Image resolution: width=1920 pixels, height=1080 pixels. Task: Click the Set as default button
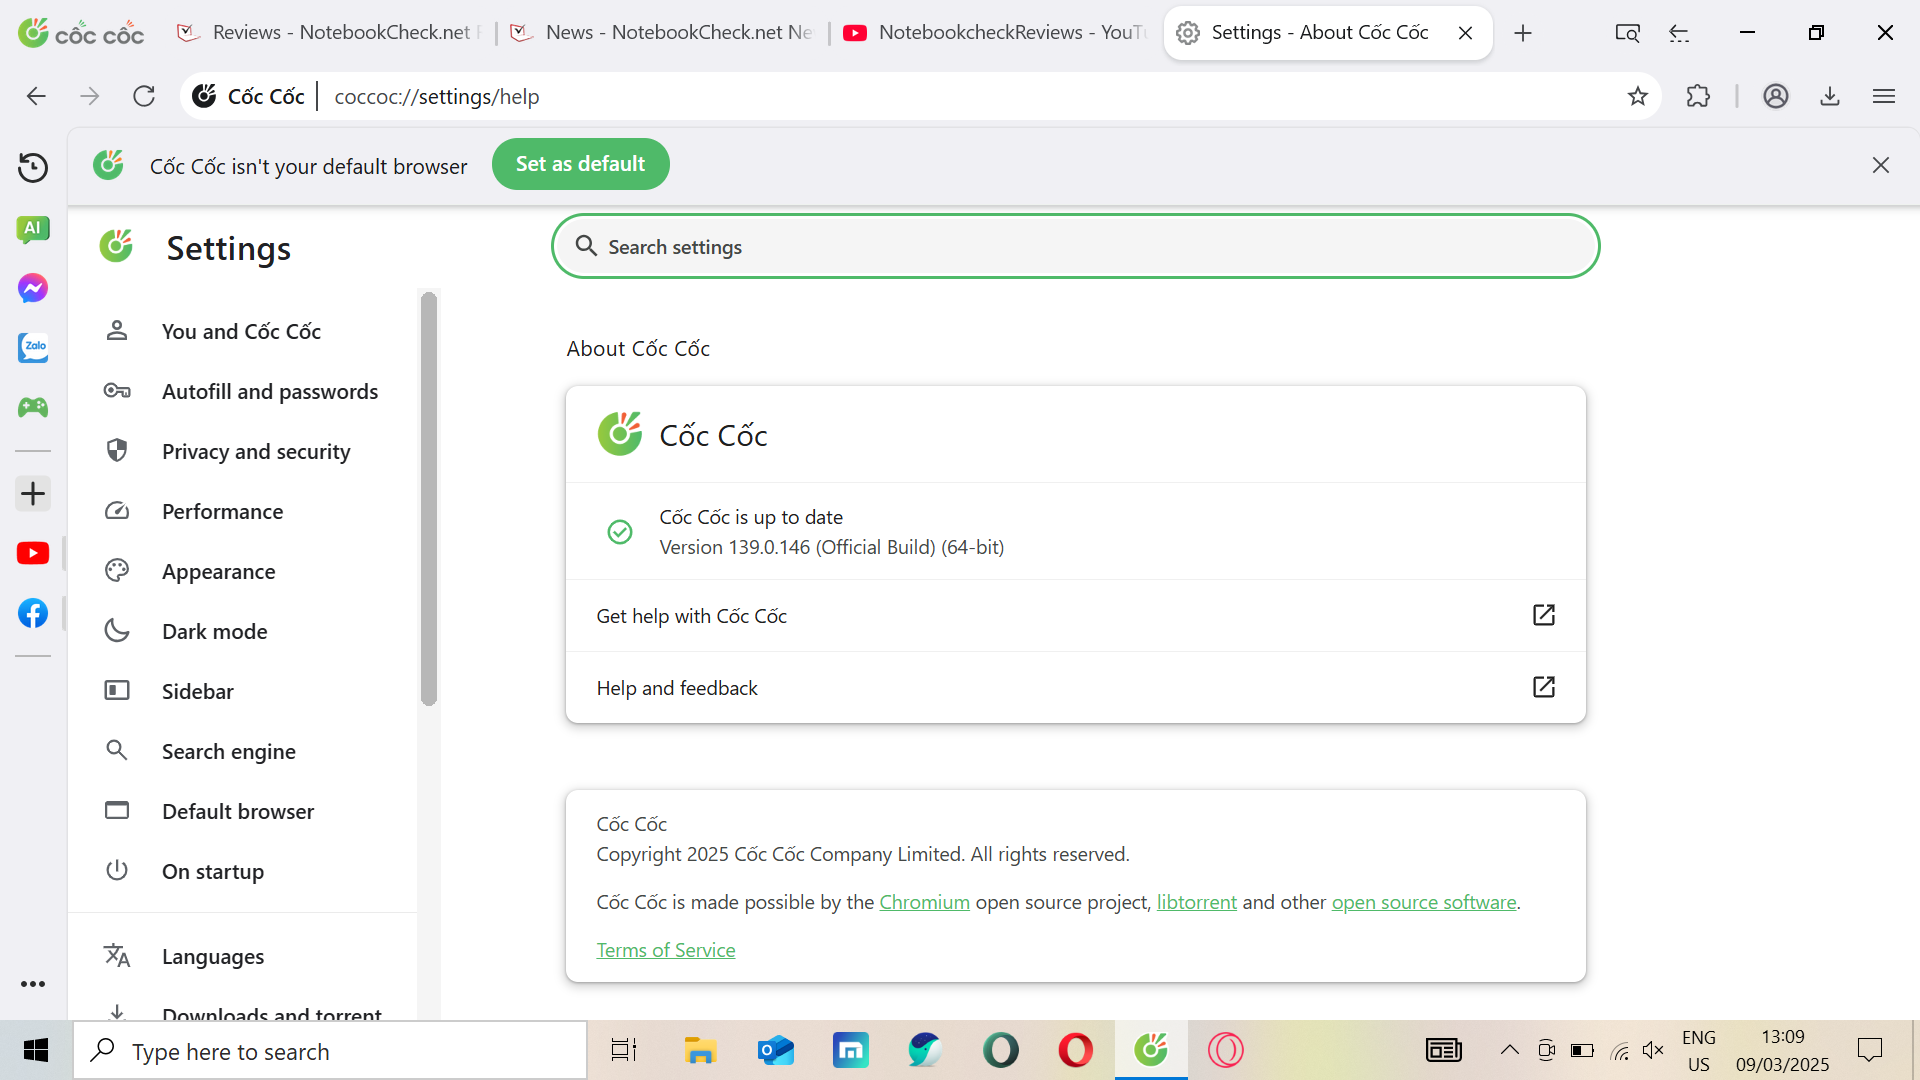(580, 164)
